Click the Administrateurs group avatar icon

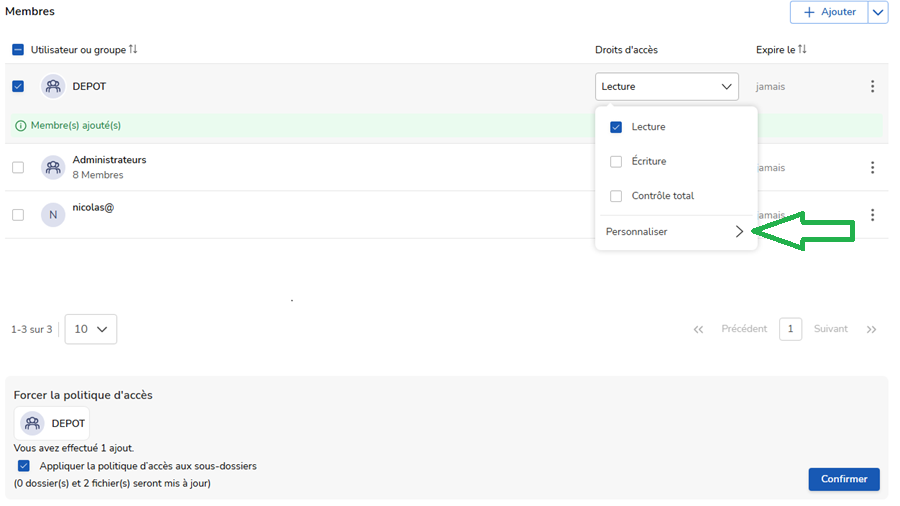tap(53, 168)
